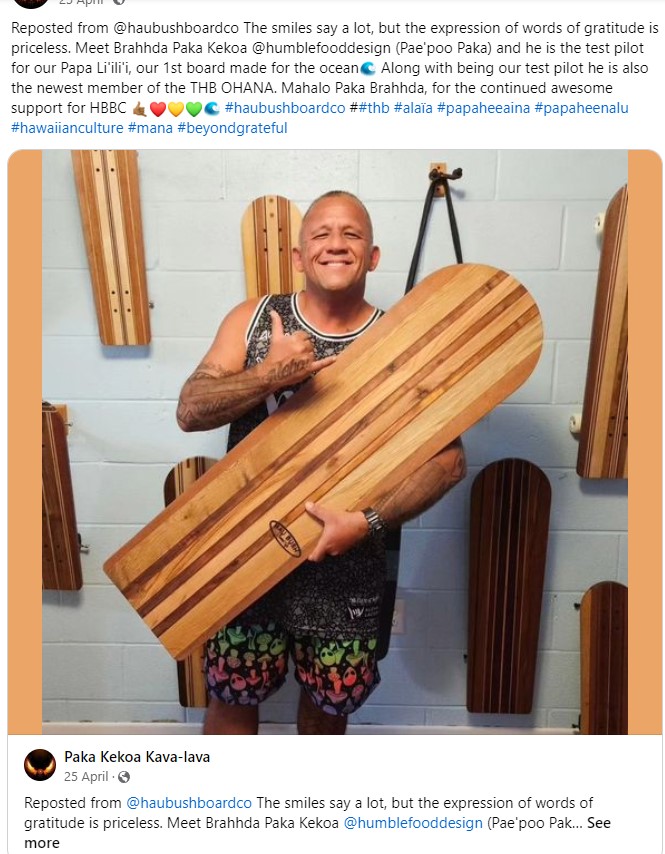Viewport: 665px width, 854px height.
Task: Open @humblefooddesign mention in shared post
Action: [x=413, y=822]
